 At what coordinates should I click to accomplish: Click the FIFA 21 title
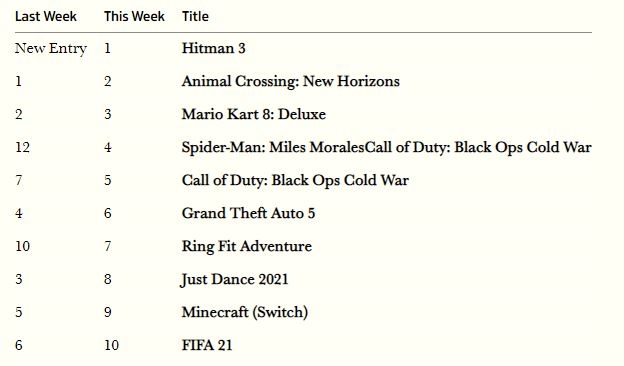(x=207, y=345)
